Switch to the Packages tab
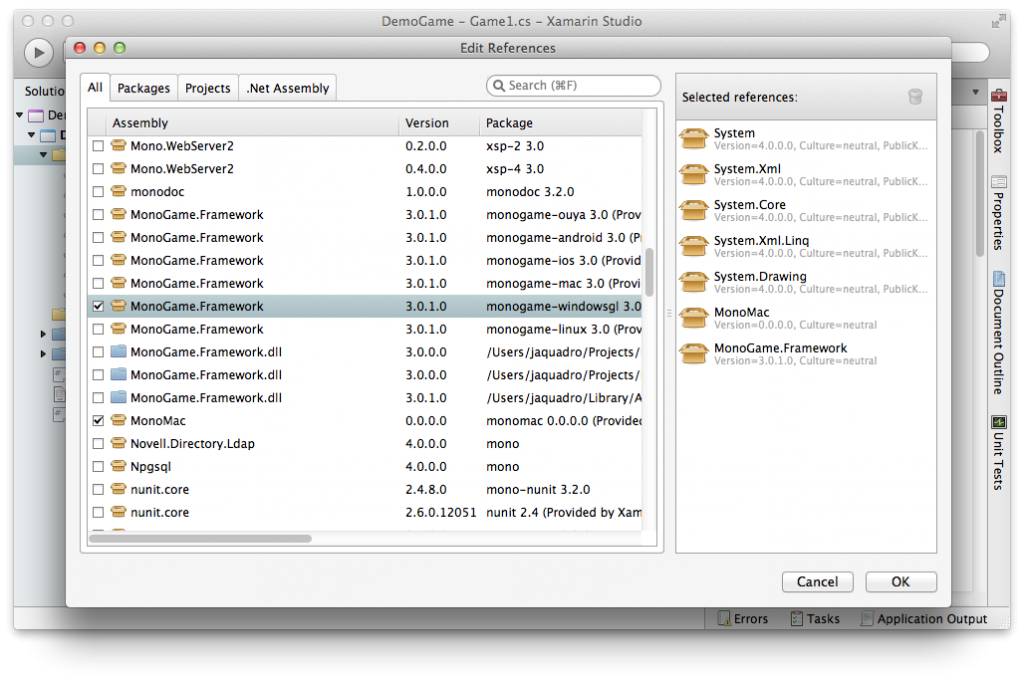Viewport: 1024px width, 686px height. [x=144, y=88]
